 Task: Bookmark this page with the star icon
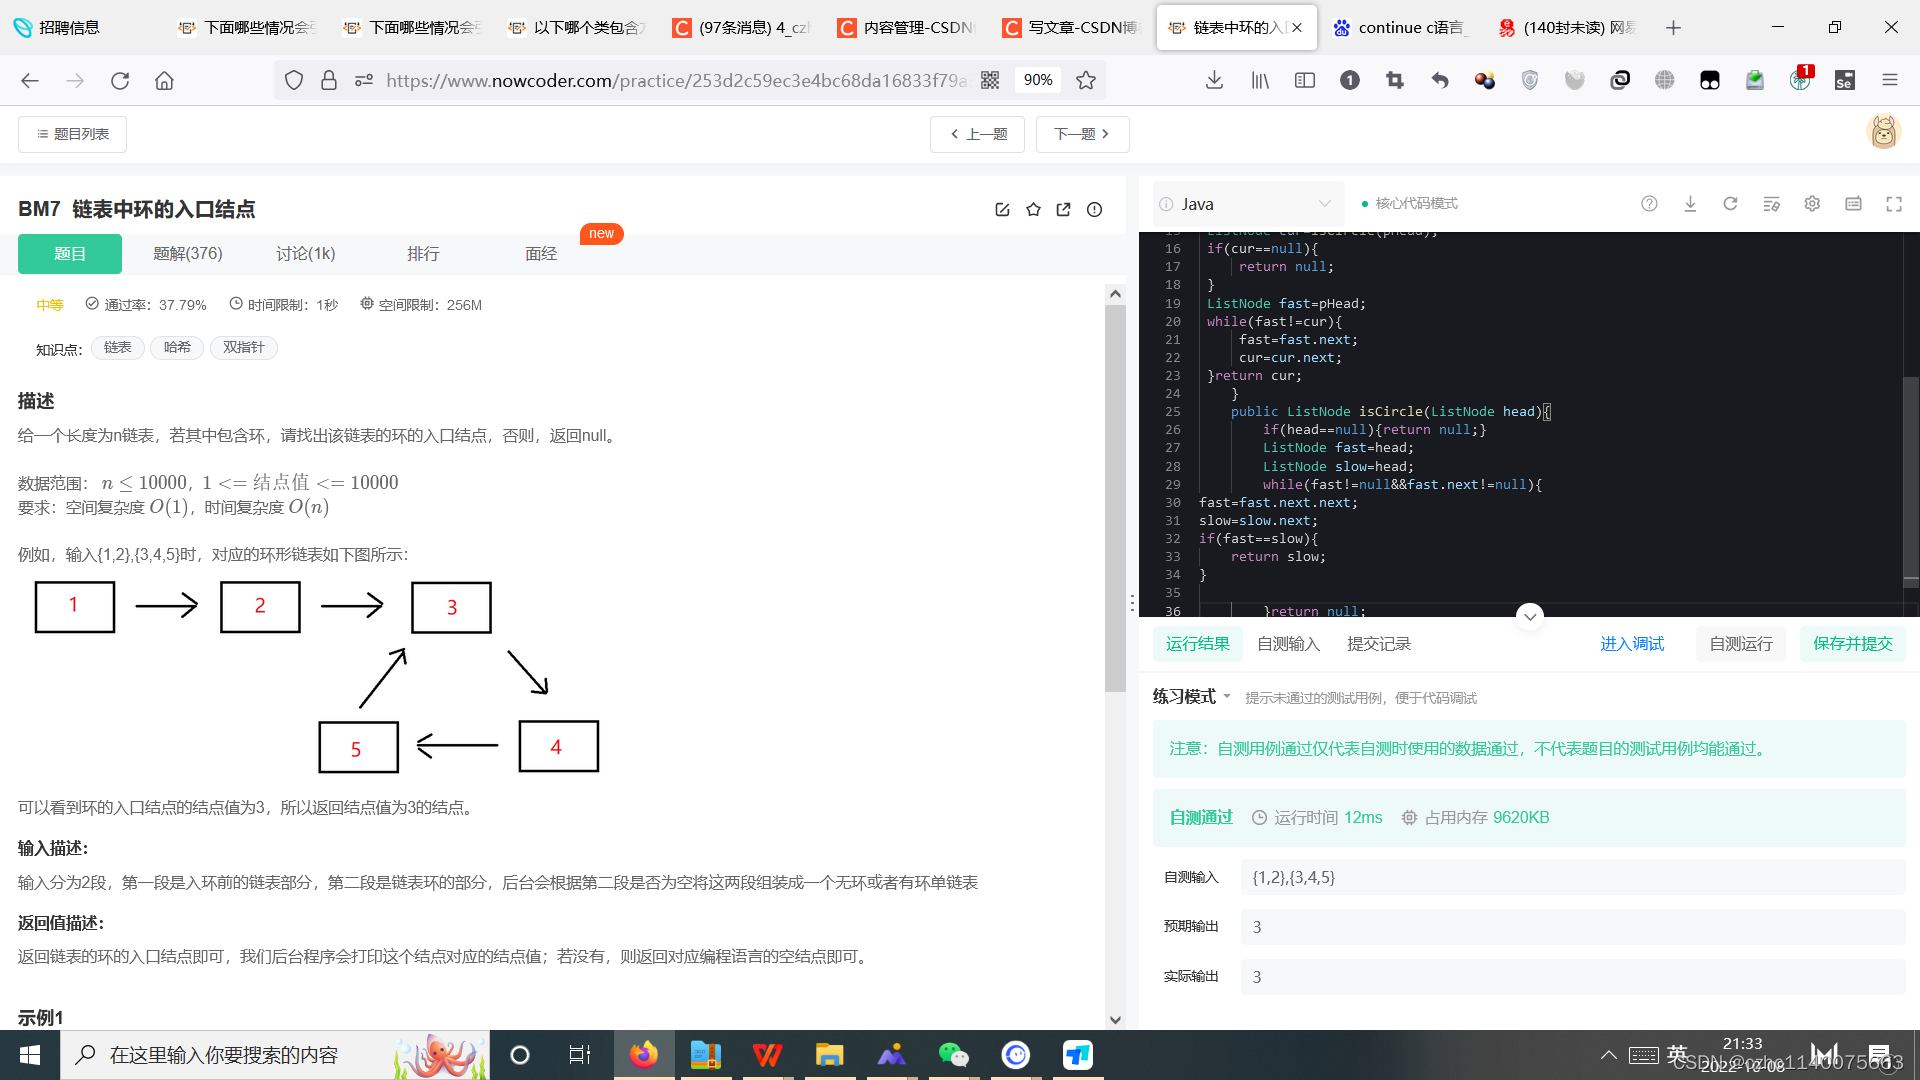click(x=1086, y=80)
